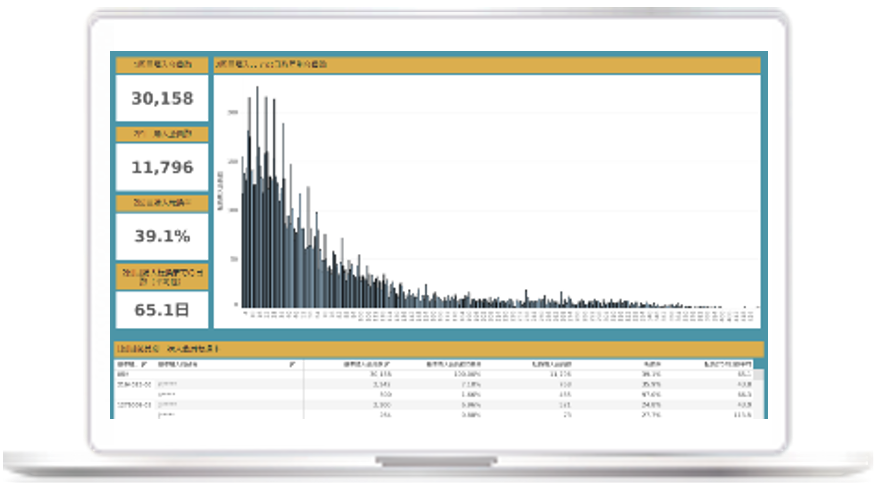Click the gold header above the 11,796 card
This screenshot has width=876, height=483.
click(x=161, y=133)
